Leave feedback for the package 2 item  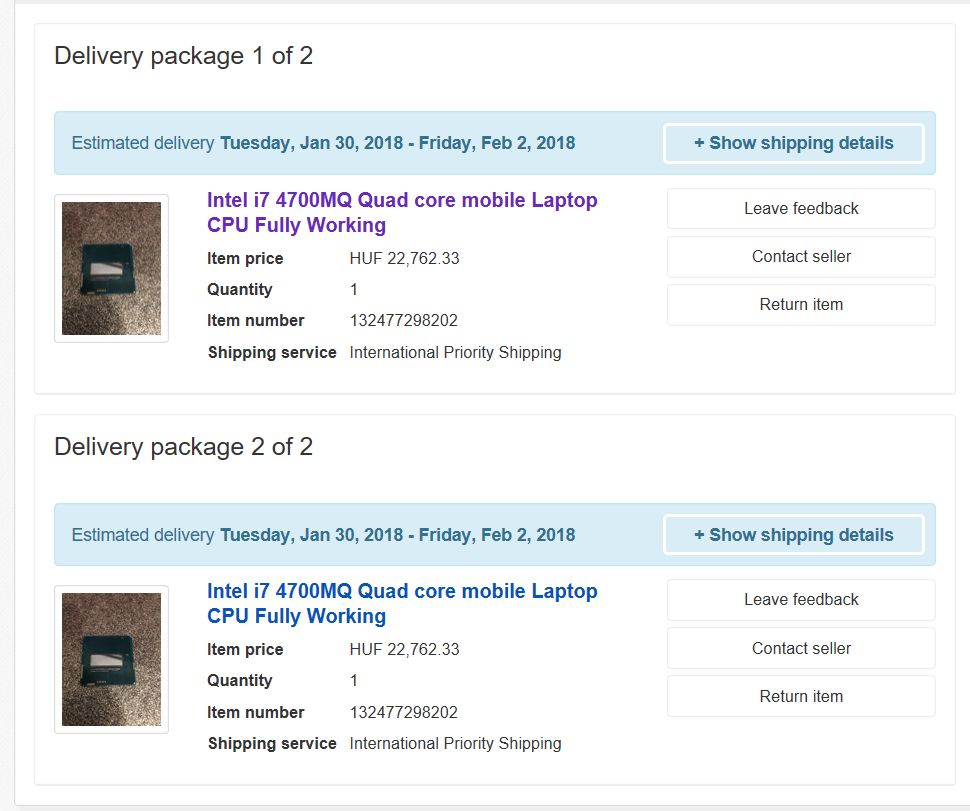[x=801, y=600]
